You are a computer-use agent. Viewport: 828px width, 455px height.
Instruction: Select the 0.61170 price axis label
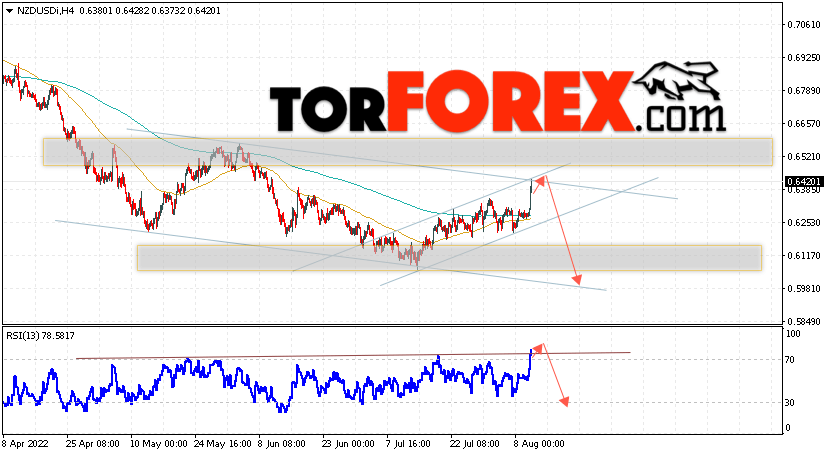[804, 256]
